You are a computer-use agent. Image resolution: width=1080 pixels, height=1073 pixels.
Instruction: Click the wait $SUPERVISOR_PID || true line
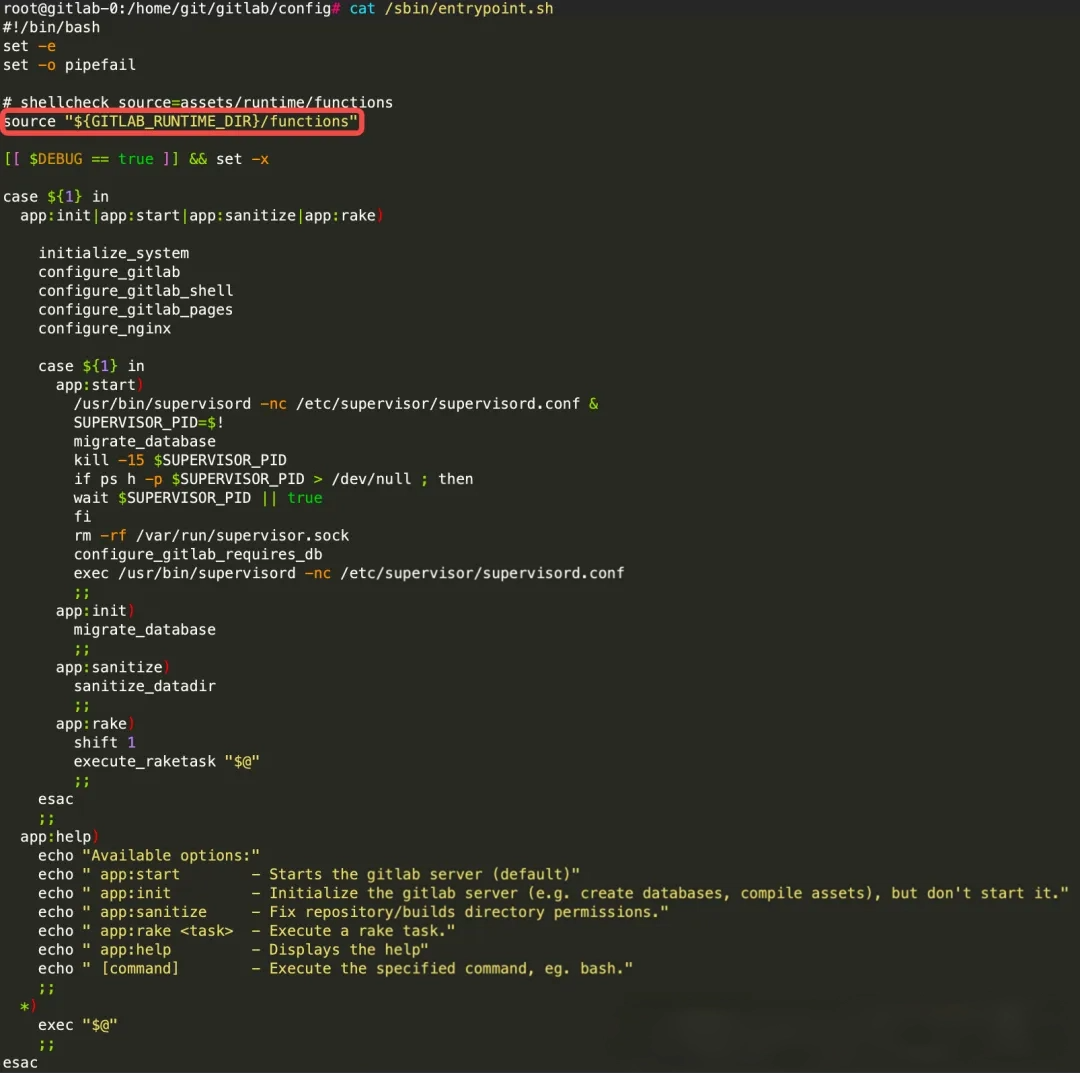[x=197, y=498]
